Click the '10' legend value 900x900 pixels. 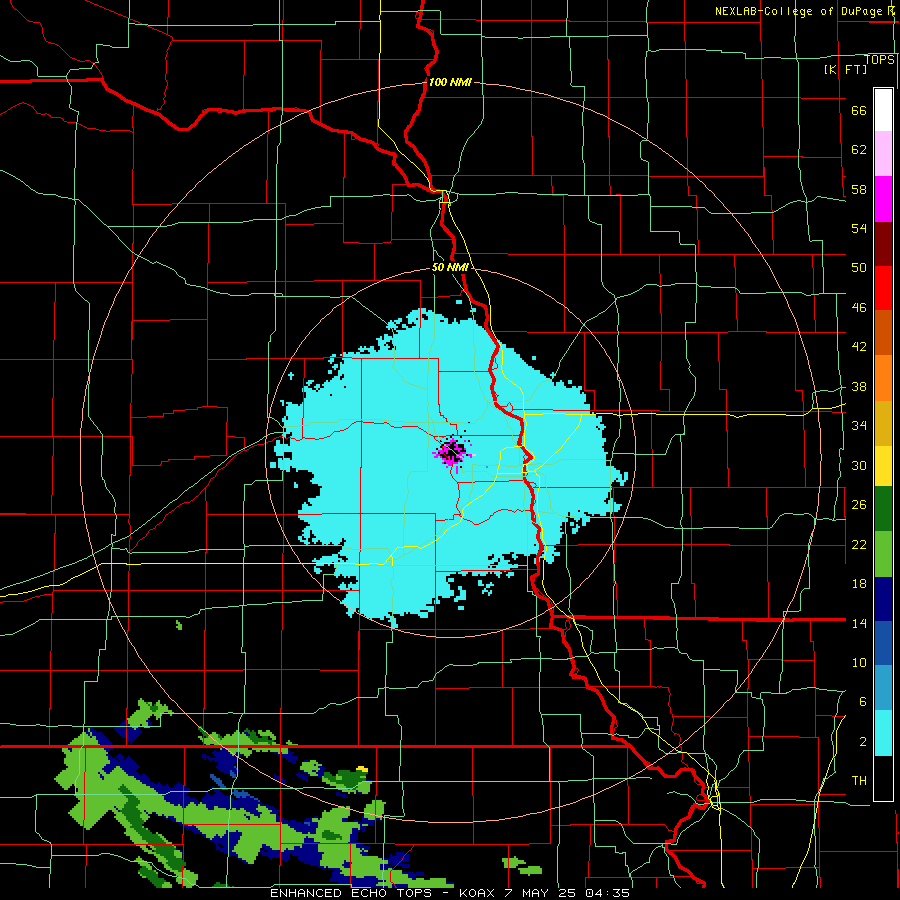[x=859, y=662]
